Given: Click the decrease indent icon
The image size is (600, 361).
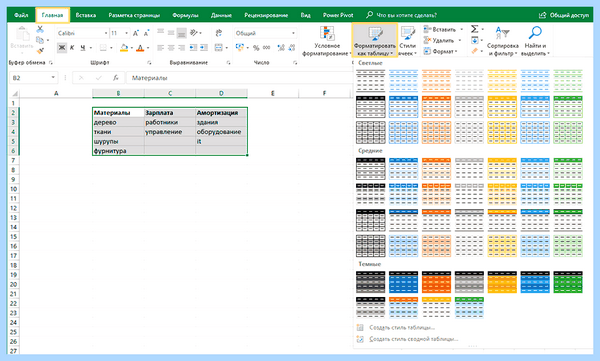Looking at the screenshot, I should (x=193, y=47).
